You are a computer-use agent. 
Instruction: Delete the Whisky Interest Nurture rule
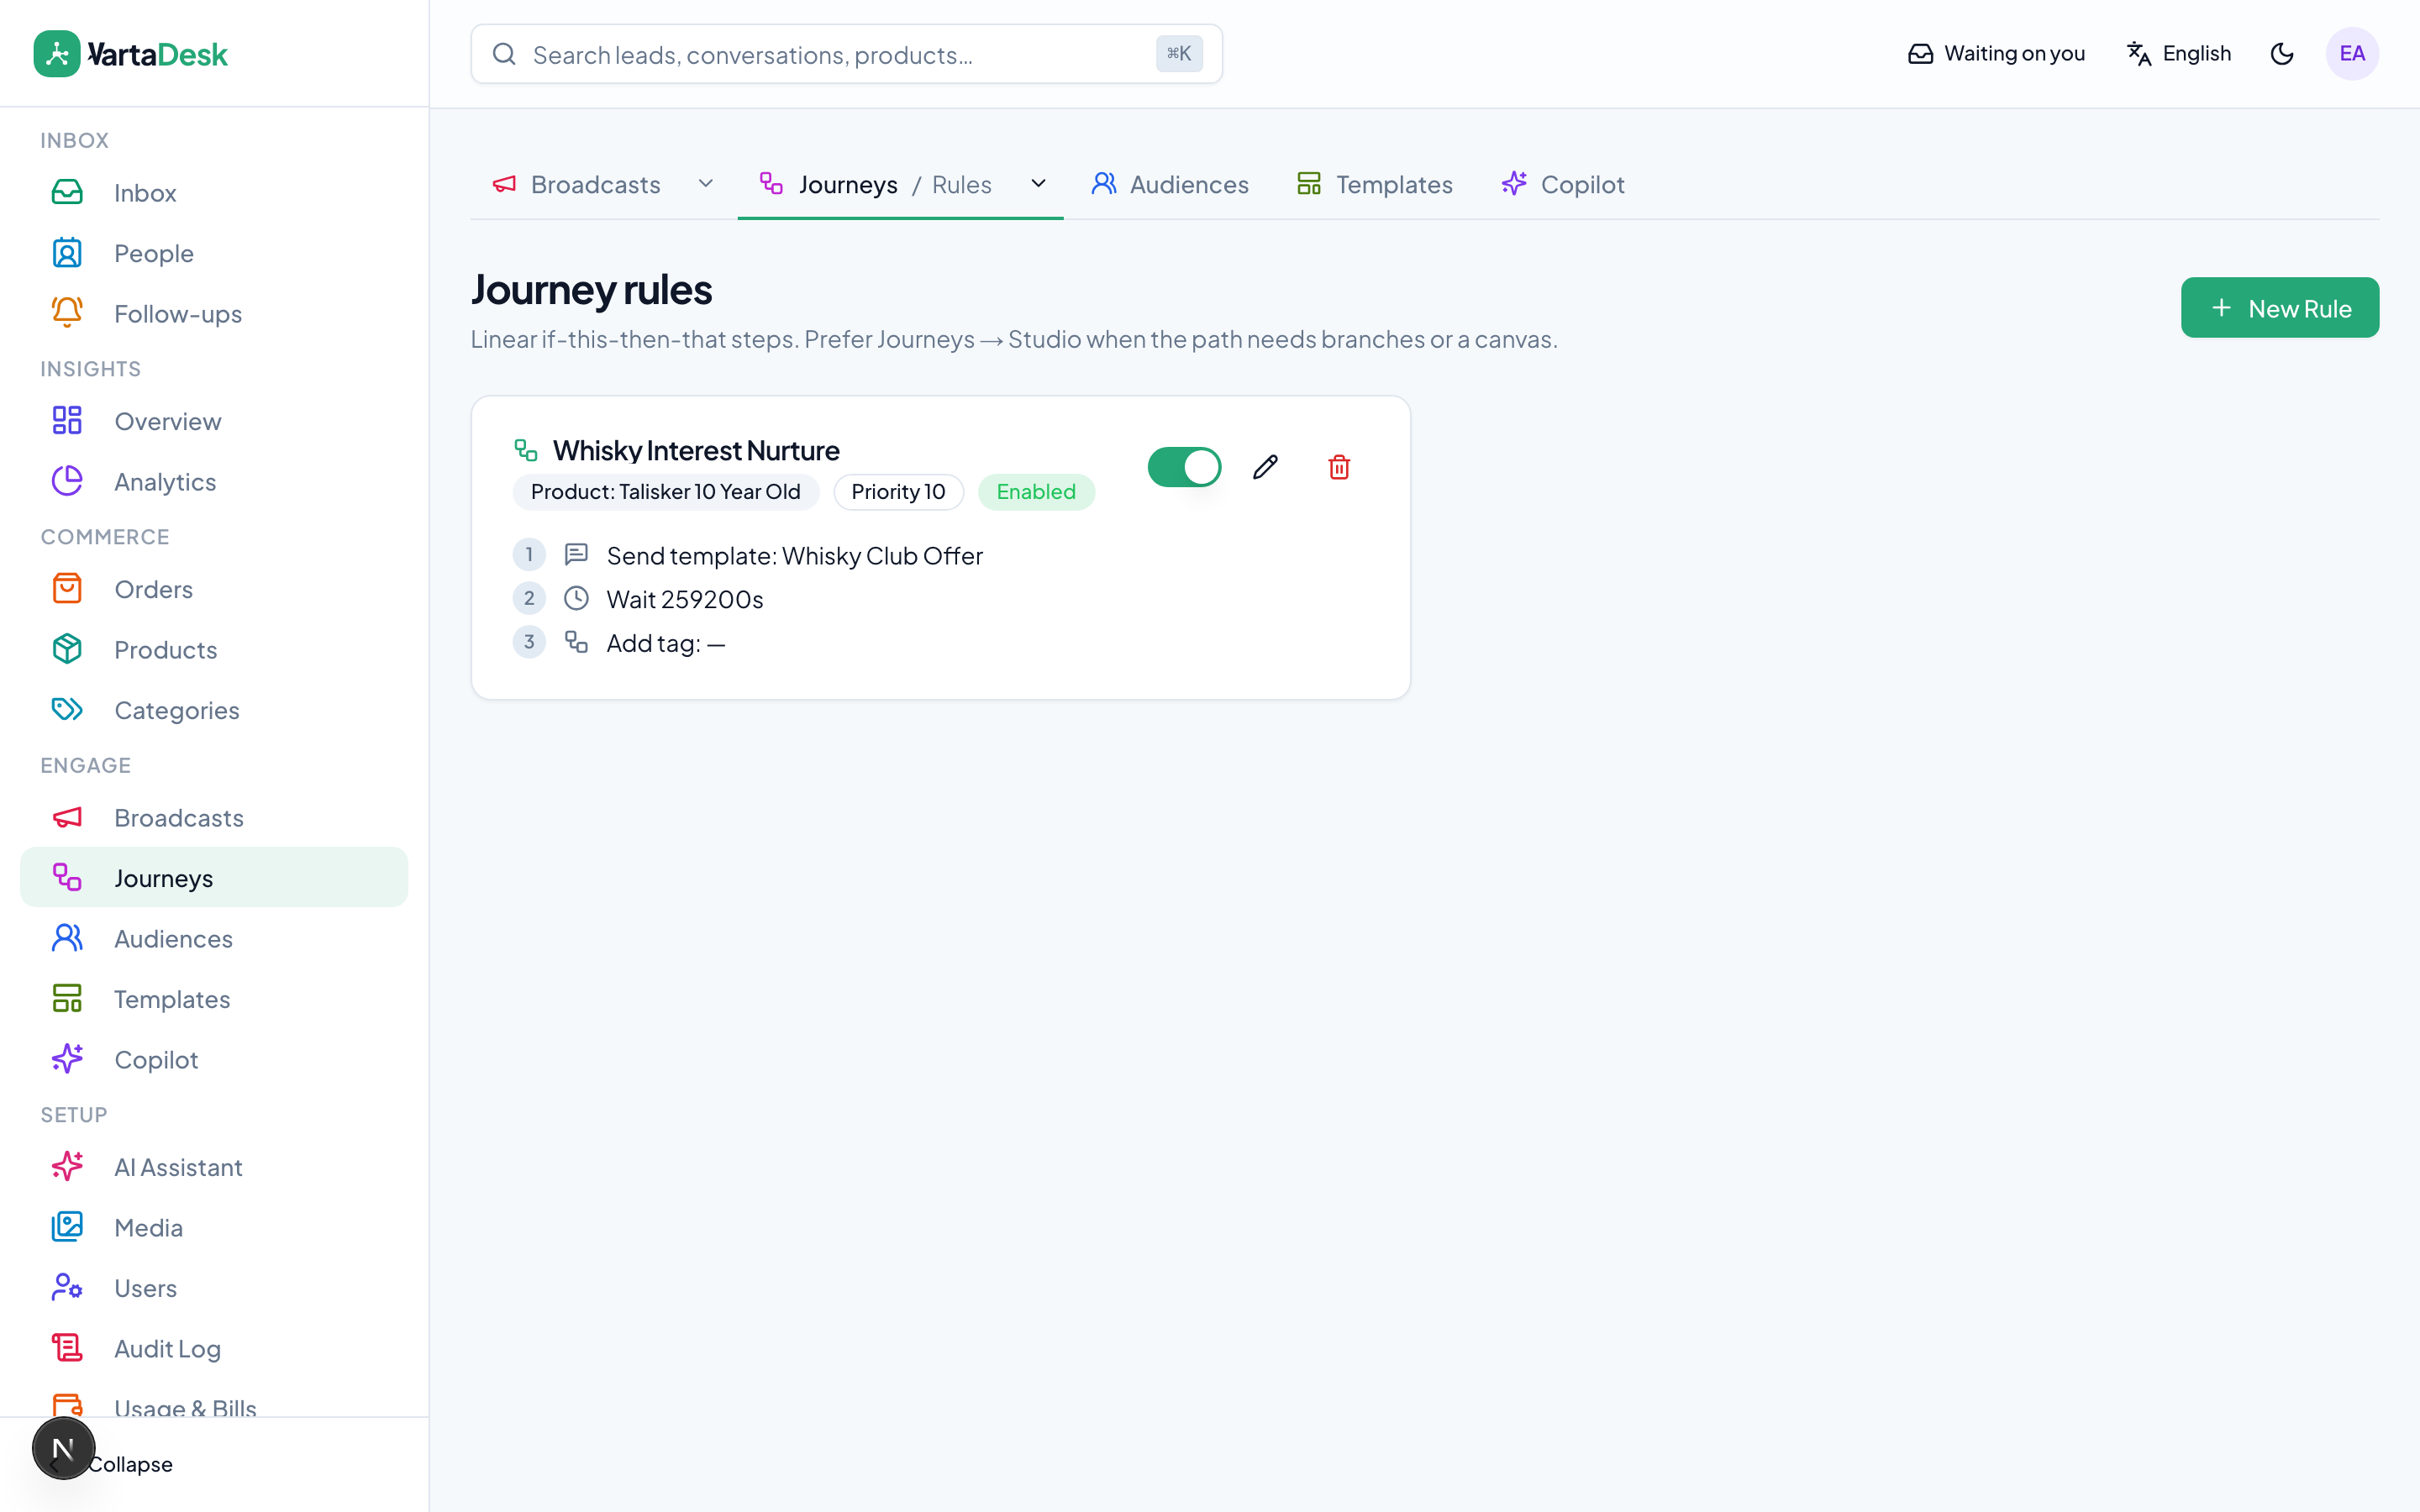[x=1339, y=467]
